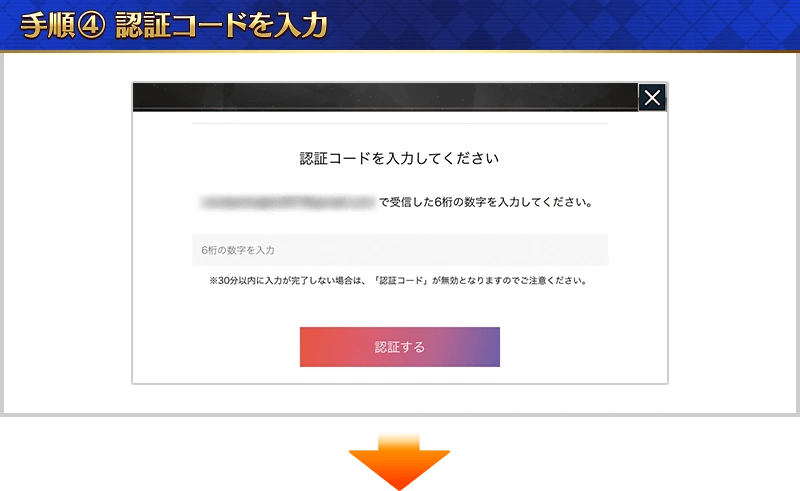Click the 認証コードを入力してください dialog title
The image size is (800, 491).
click(399, 159)
